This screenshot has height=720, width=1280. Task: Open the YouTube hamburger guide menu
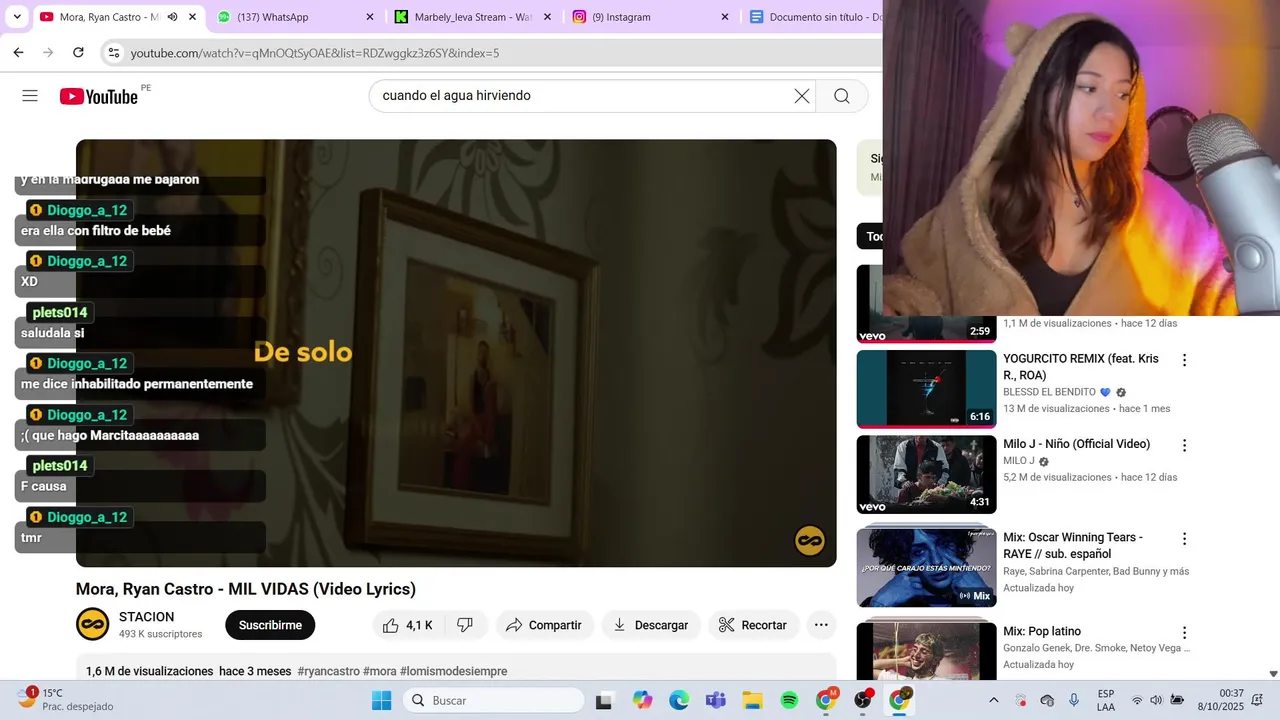click(x=30, y=96)
